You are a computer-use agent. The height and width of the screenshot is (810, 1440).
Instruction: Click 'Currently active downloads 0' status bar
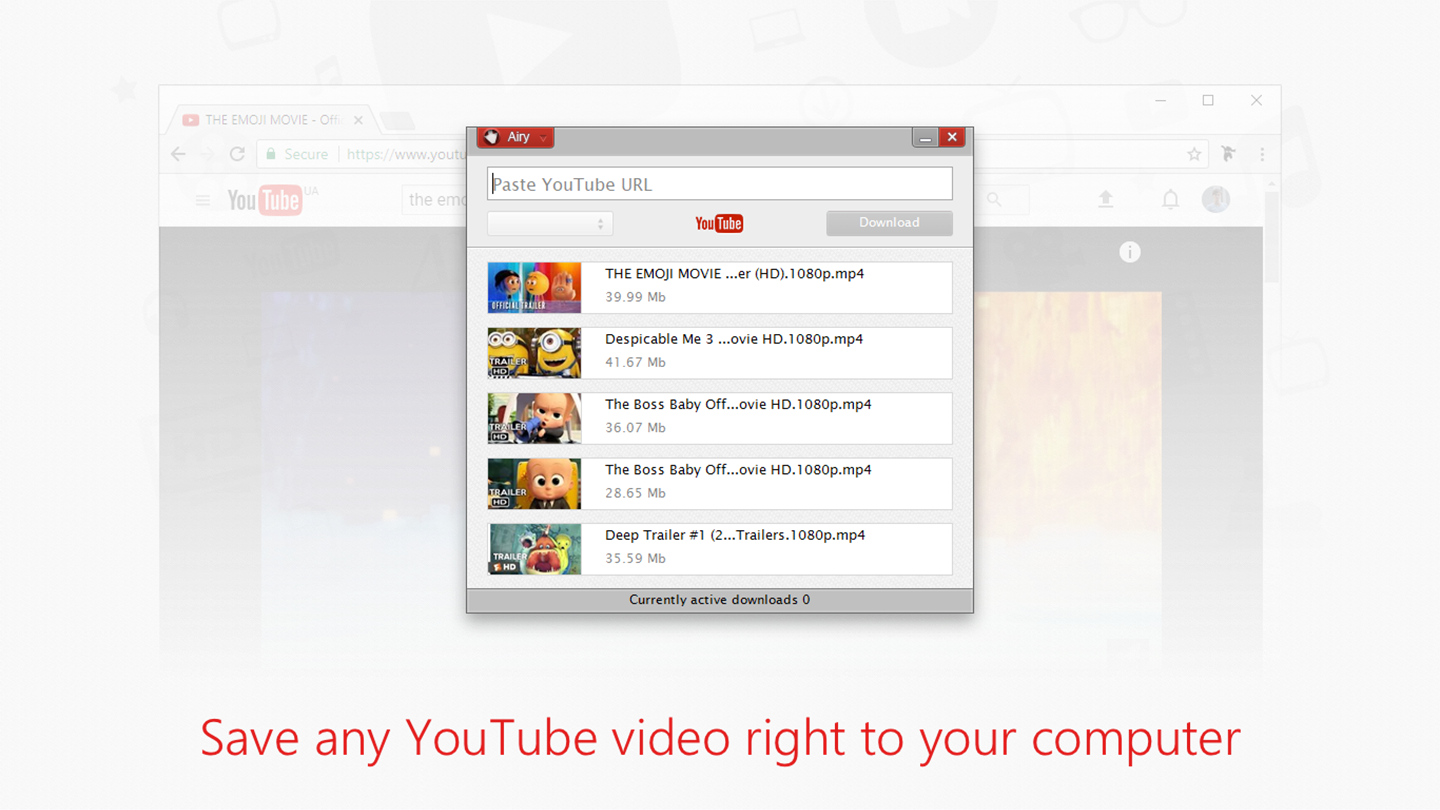[720, 600]
